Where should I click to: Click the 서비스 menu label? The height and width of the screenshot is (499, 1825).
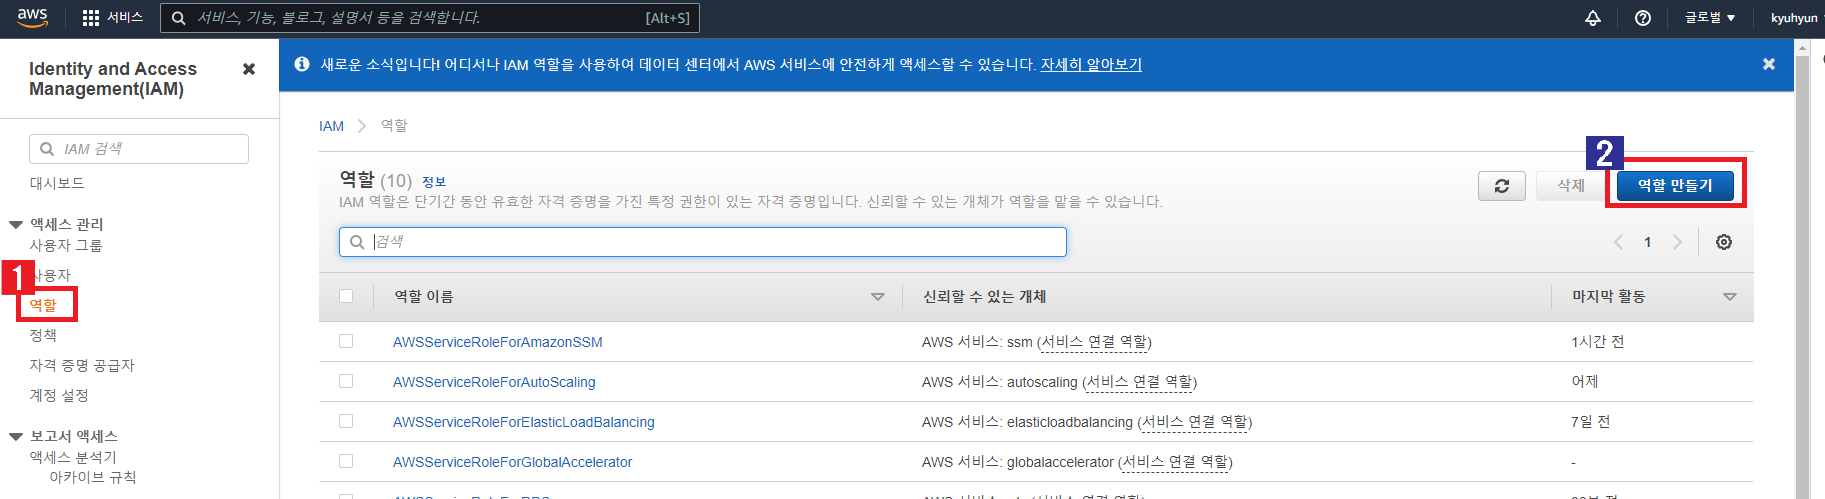[125, 18]
